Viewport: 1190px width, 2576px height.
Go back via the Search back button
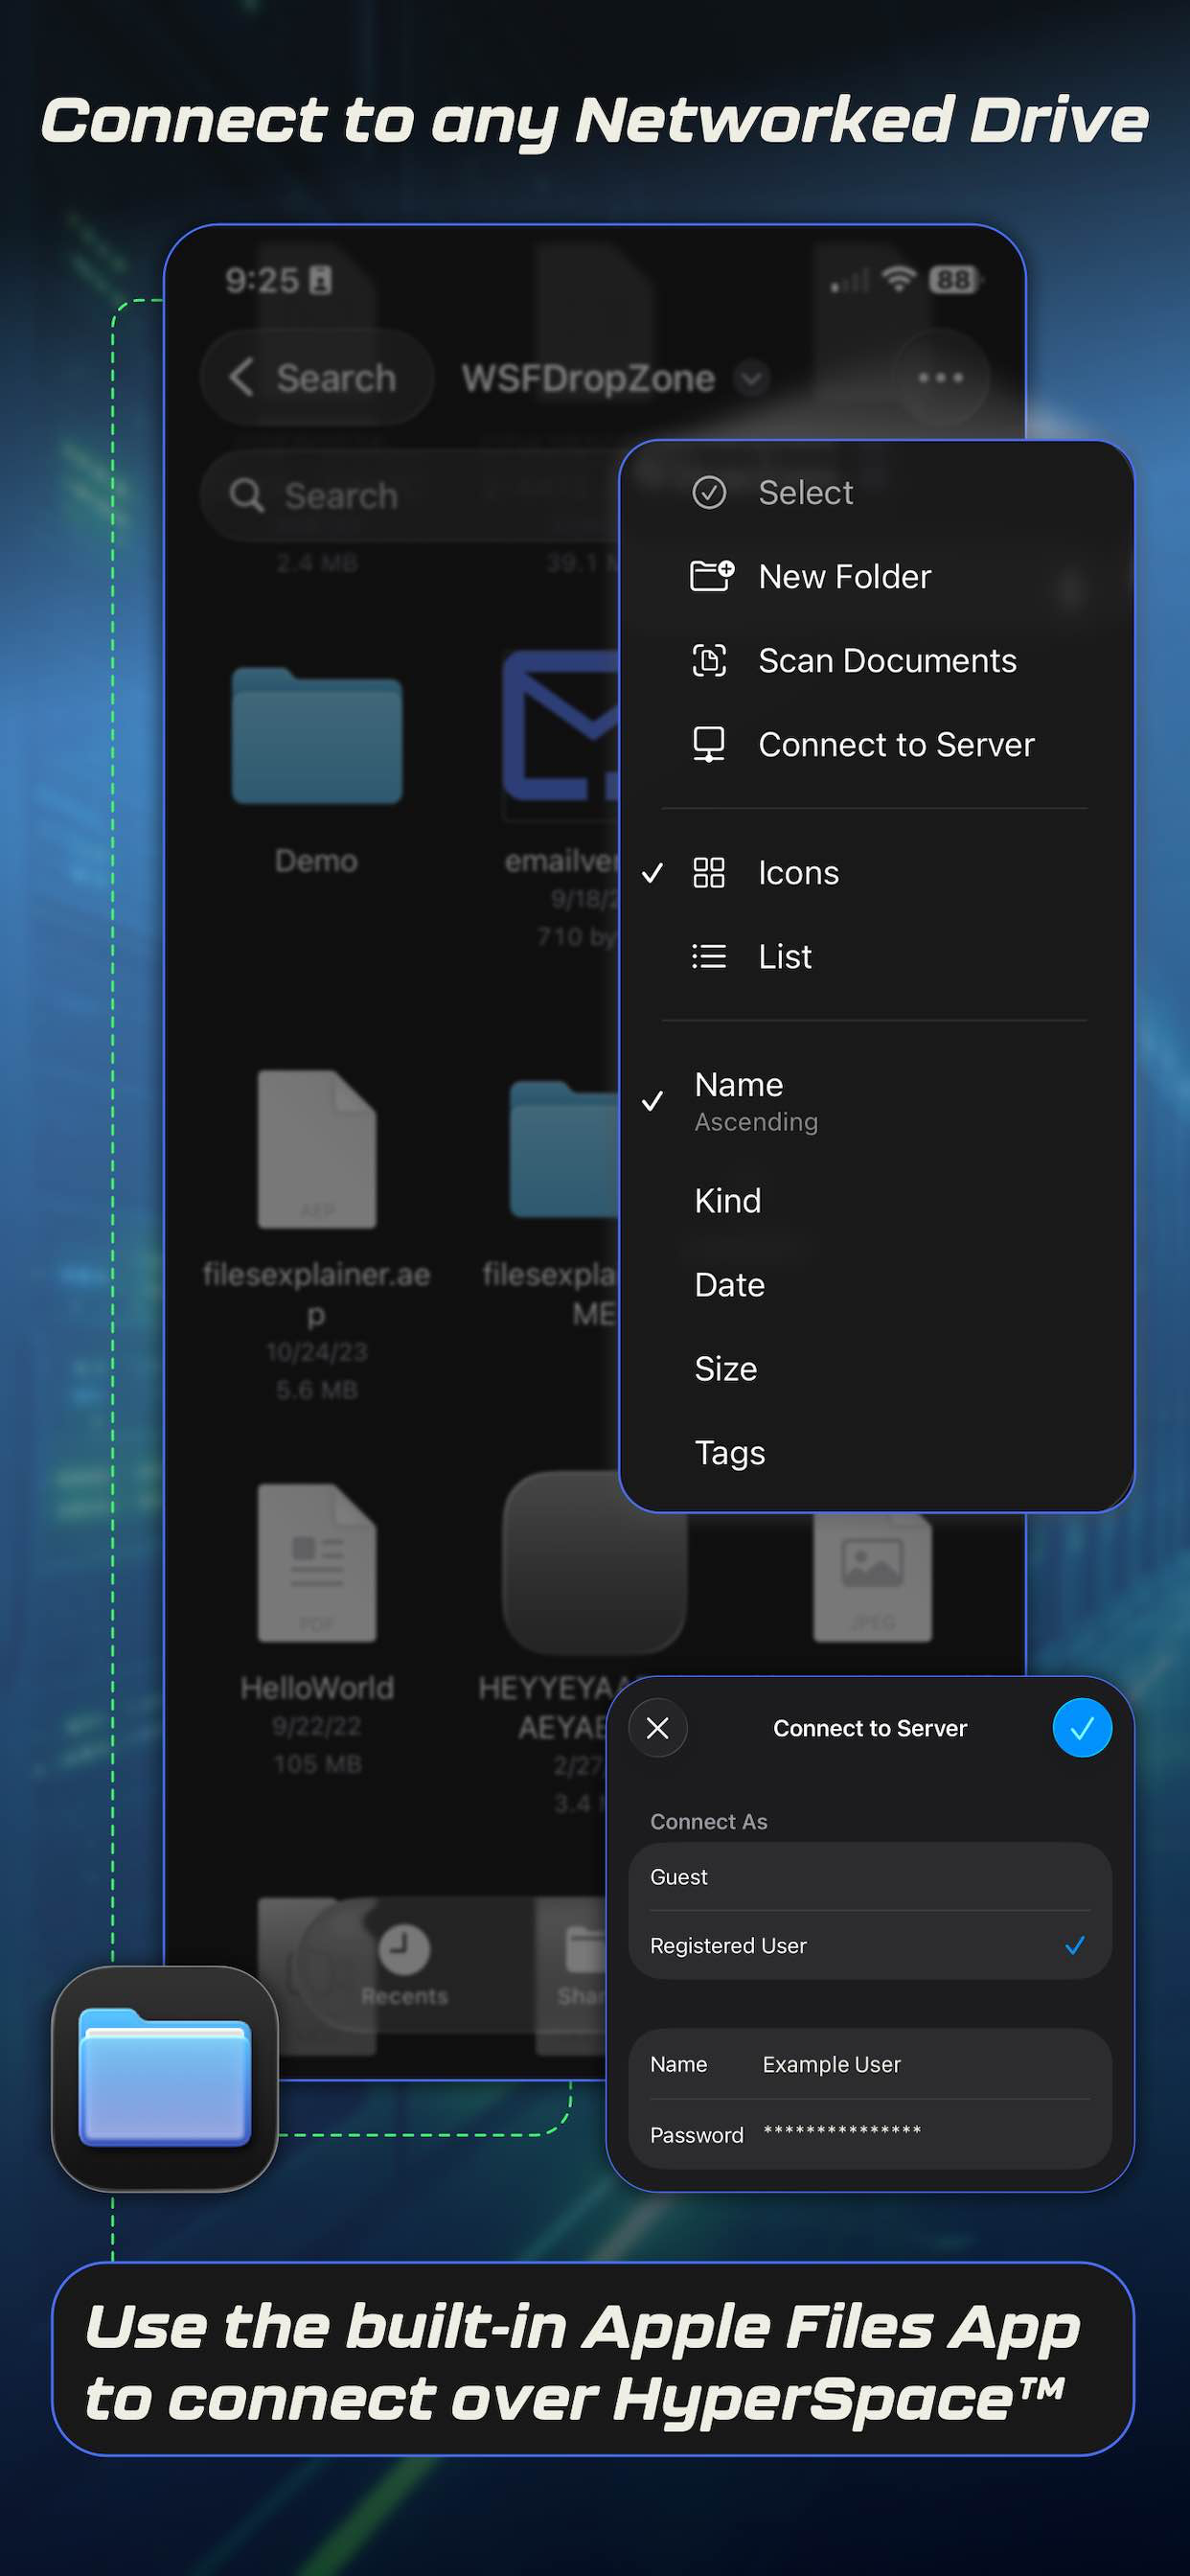click(x=316, y=378)
